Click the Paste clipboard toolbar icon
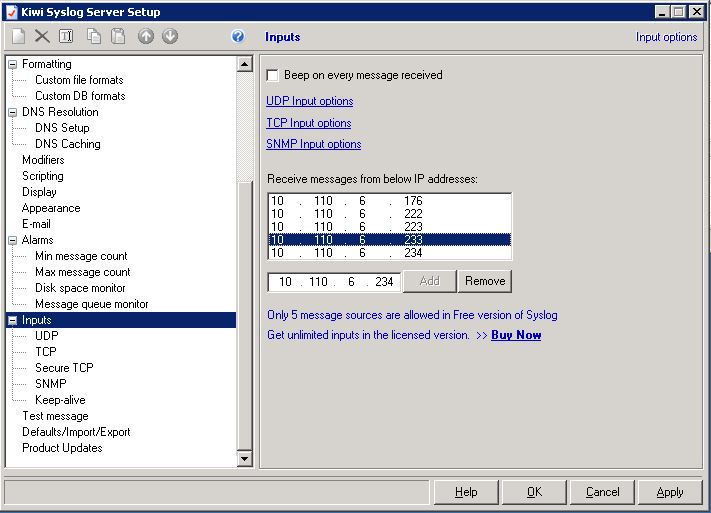Screen dimensions: 711x513 pos(118,37)
